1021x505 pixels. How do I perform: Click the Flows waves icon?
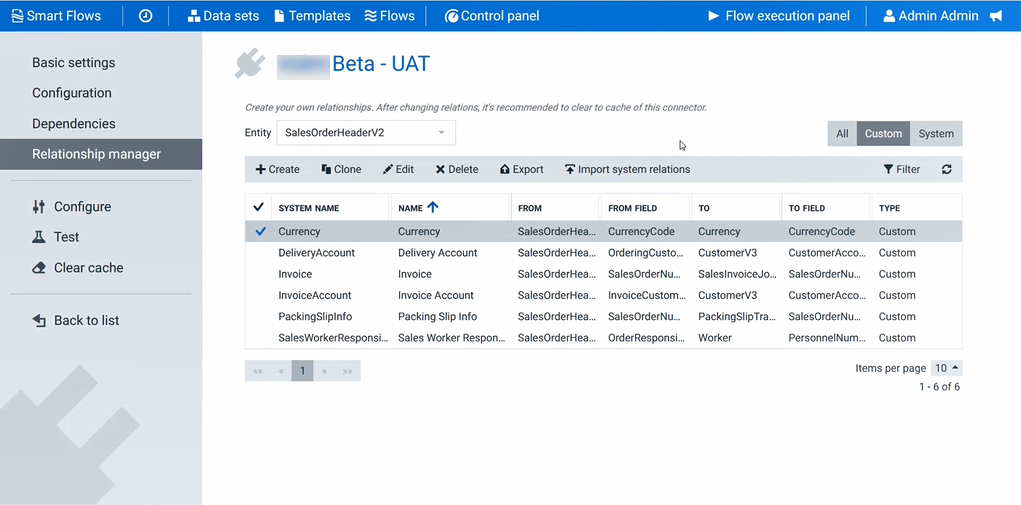[x=371, y=16]
